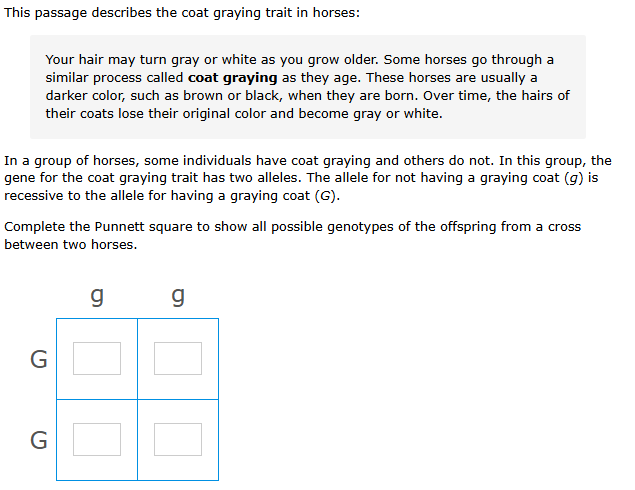Click the bold term coat graying in passage
Viewport: 635px width, 490px height.
pyautogui.click(x=232, y=78)
